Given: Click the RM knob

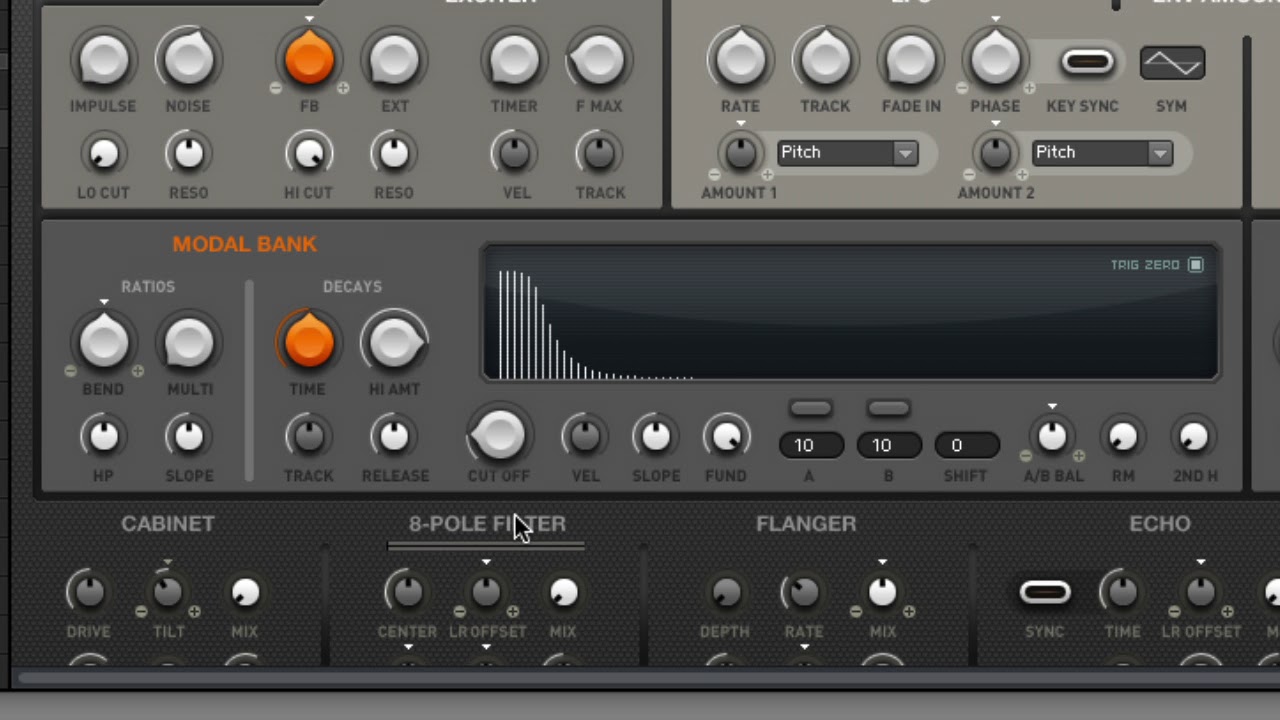Looking at the screenshot, I should [x=1123, y=436].
